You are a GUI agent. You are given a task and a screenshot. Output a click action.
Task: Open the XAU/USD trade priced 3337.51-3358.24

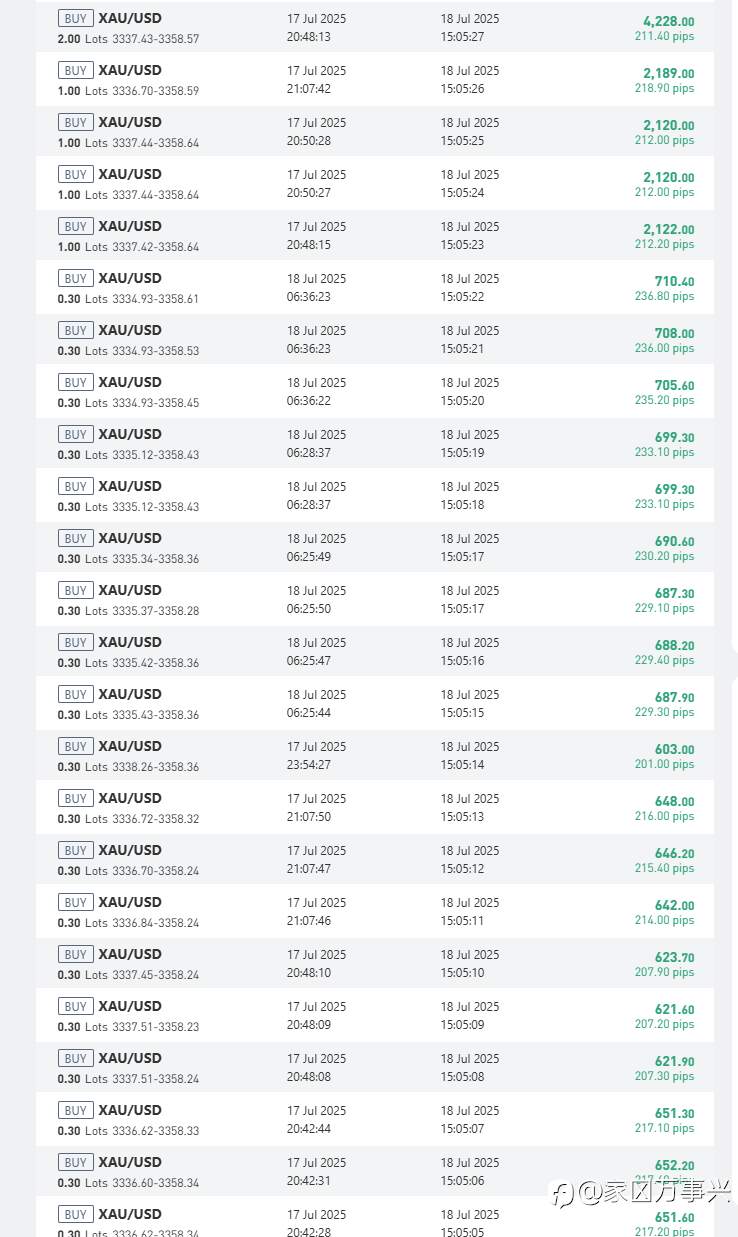coord(375,1067)
